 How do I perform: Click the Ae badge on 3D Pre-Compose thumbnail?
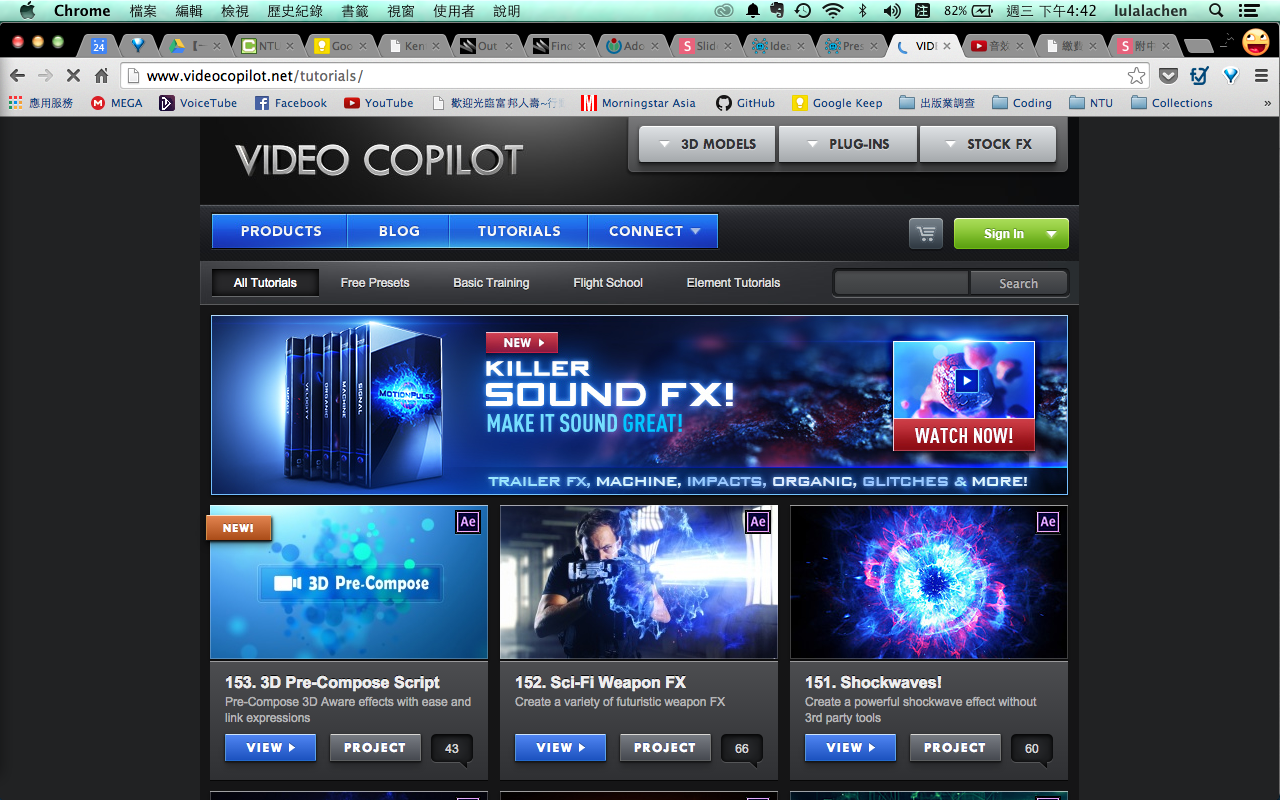click(468, 521)
